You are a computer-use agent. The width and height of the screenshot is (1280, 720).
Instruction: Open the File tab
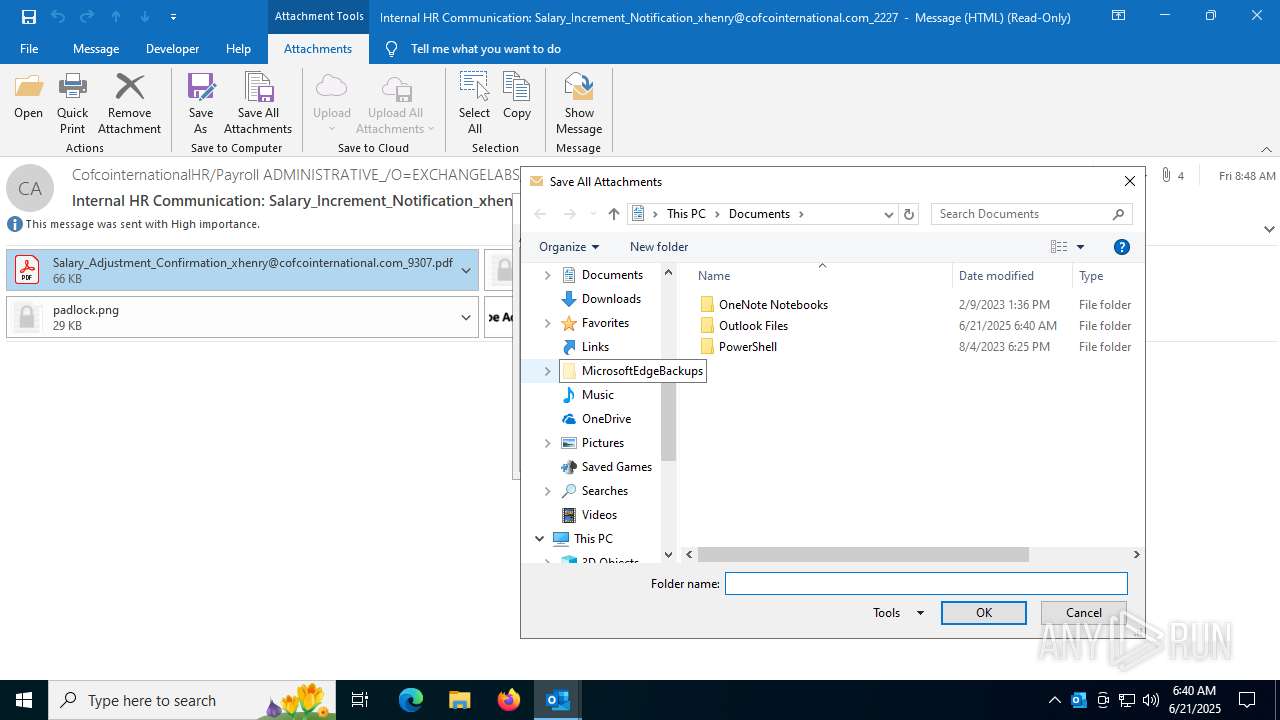pyautogui.click(x=29, y=48)
